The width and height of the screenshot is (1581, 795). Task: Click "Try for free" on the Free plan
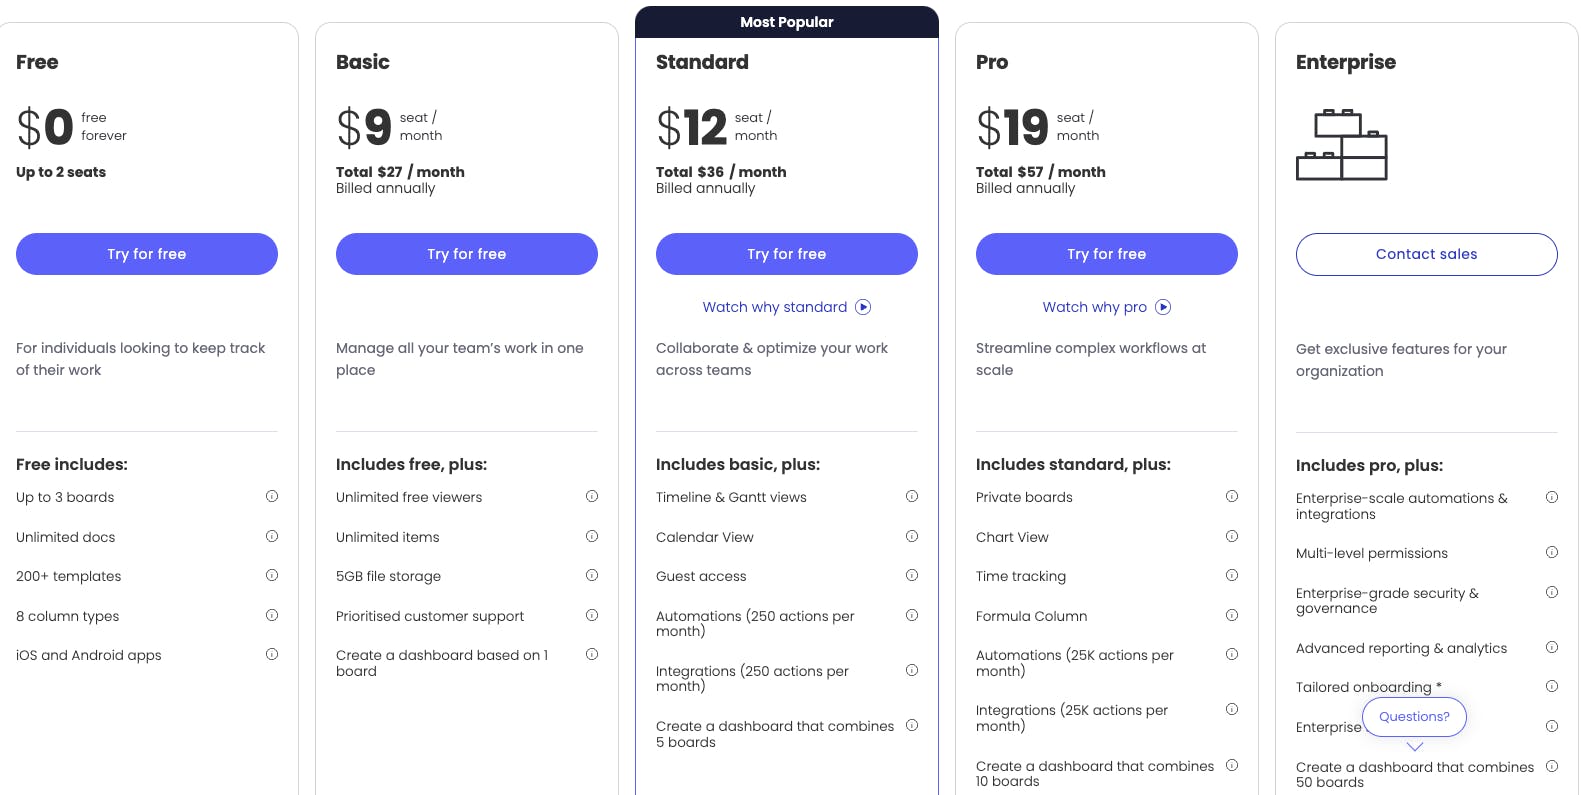tap(146, 254)
